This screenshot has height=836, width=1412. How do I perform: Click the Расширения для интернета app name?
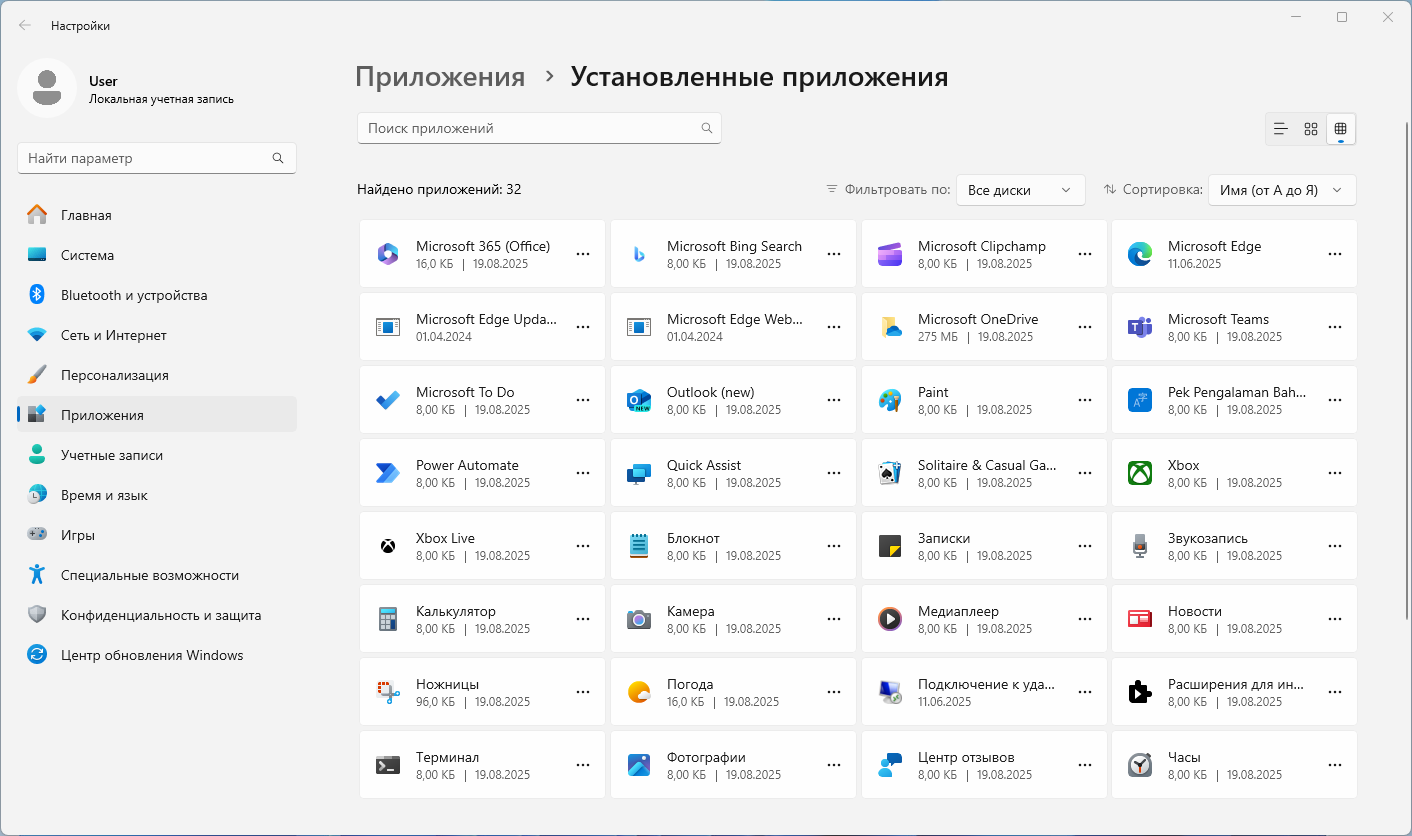(x=1236, y=684)
